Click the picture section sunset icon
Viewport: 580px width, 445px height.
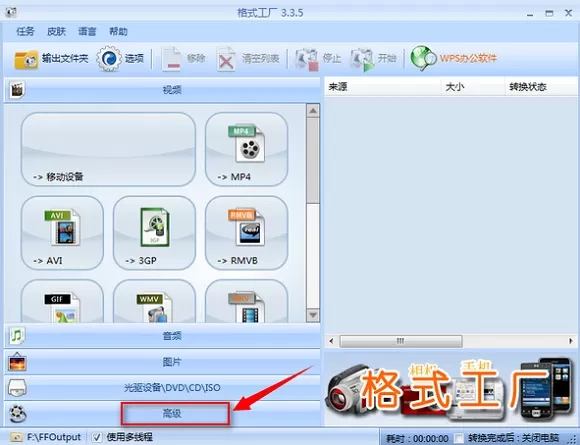pyautogui.click(x=17, y=362)
